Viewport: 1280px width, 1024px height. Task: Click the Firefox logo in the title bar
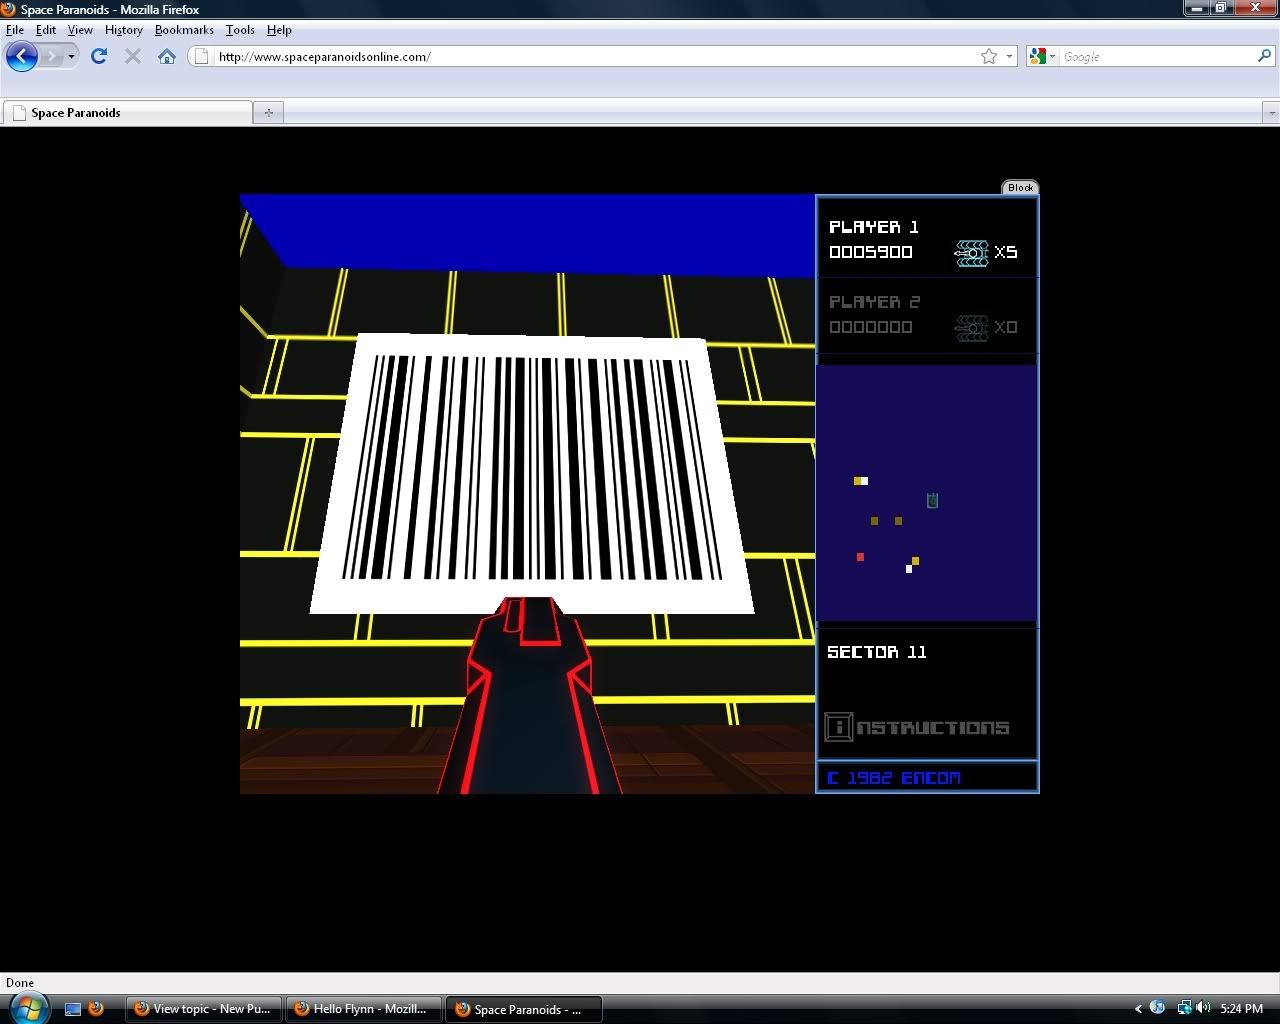click(9, 9)
